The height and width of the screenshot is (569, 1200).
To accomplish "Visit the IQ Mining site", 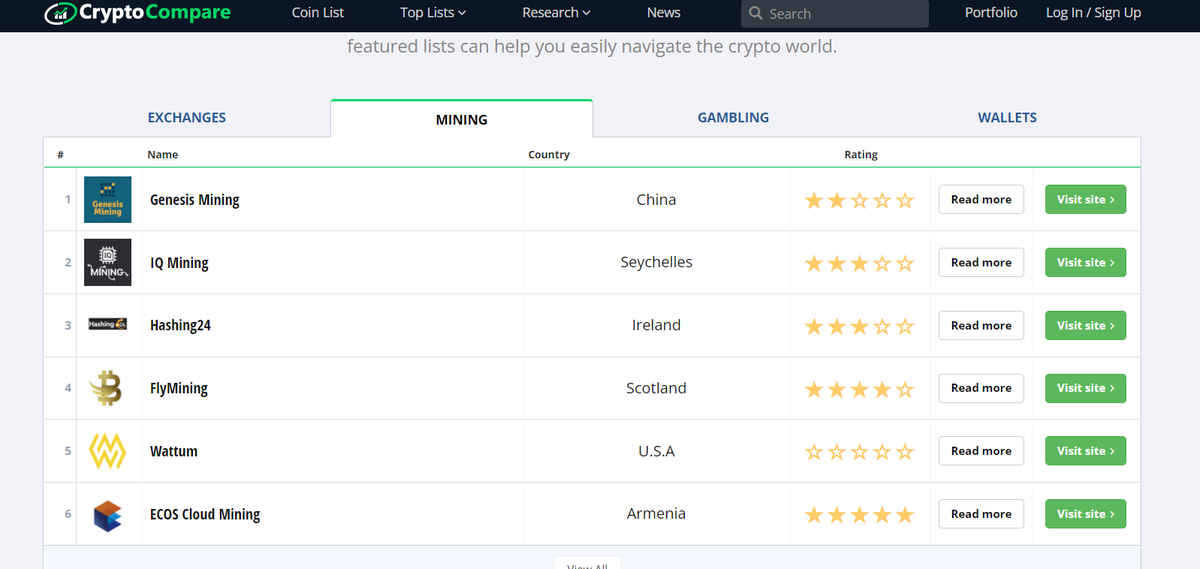I will pyautogui.click(x=1086, y=262).
